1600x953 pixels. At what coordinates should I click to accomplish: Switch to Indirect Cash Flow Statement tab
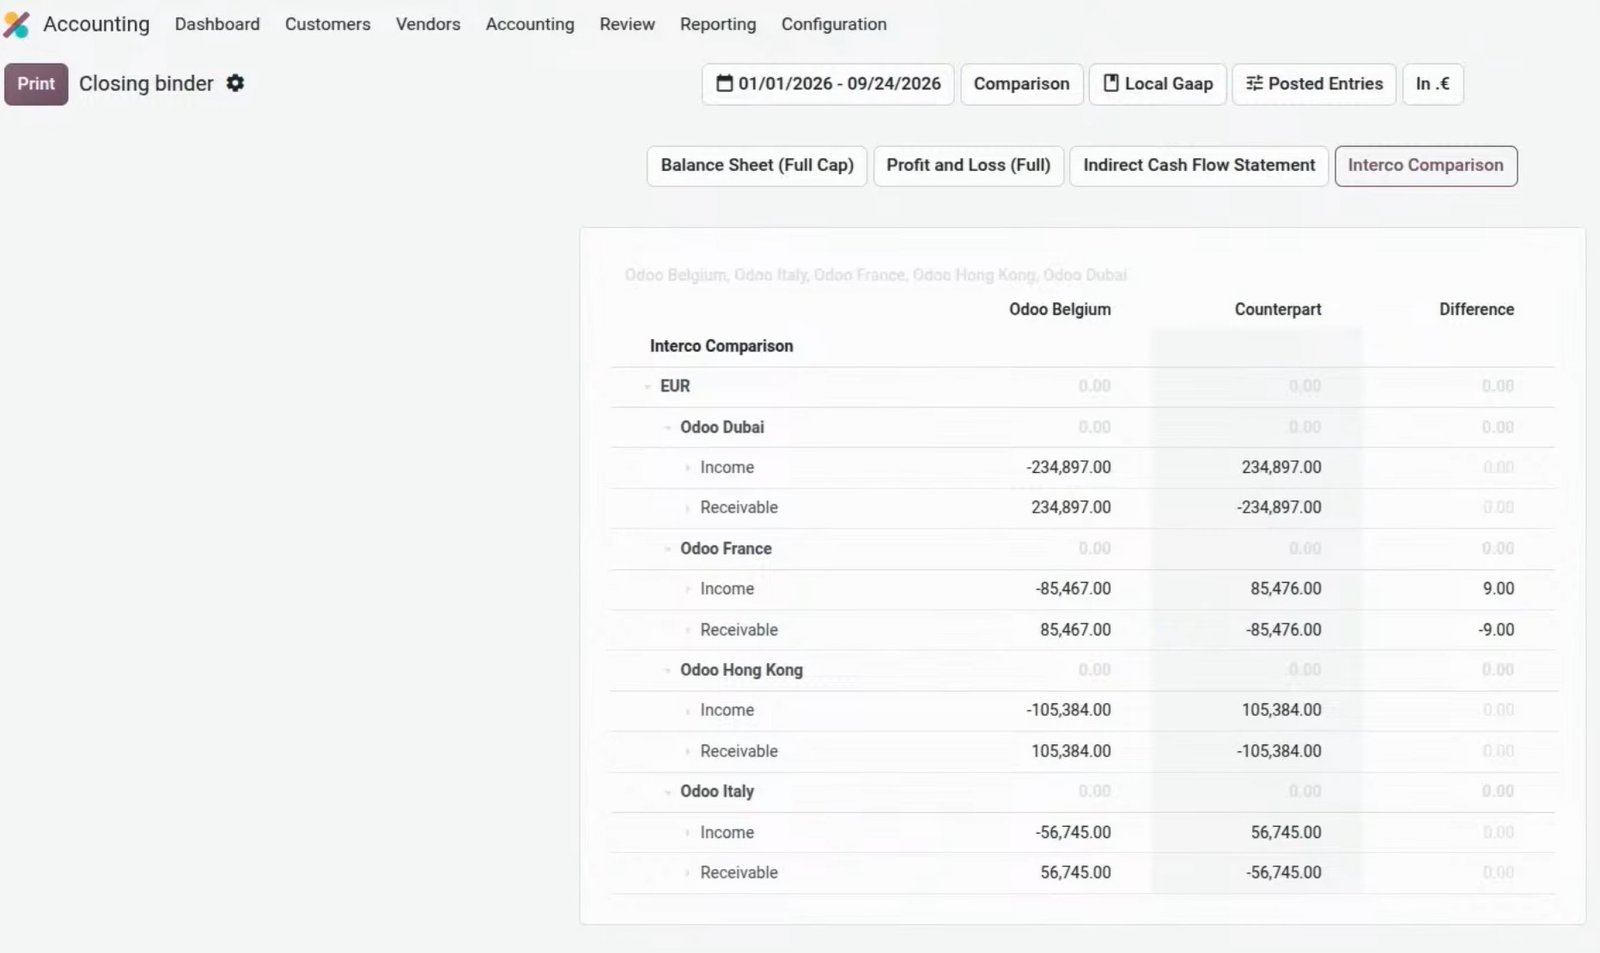point(1199,165)
